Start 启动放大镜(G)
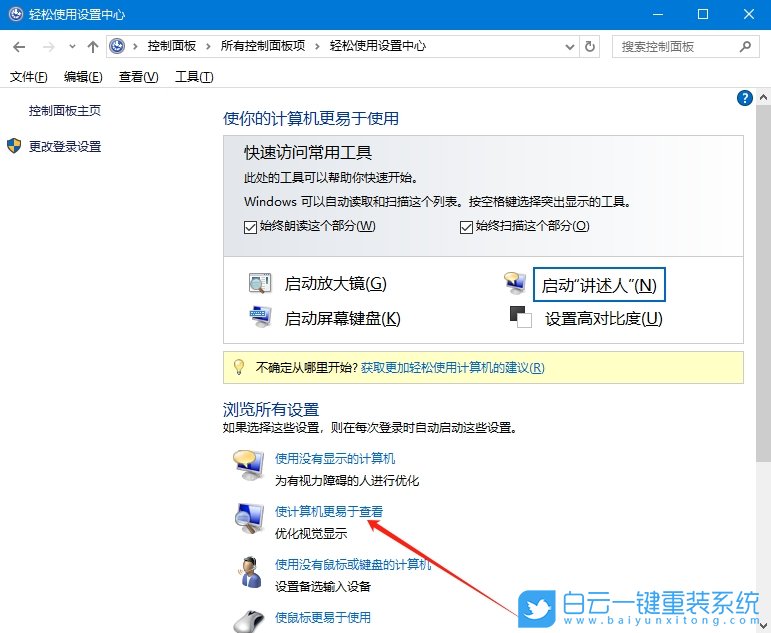Image resolution: width=771 pixels, height=633 pixels. pyautogui.click(x=335, y=284)
